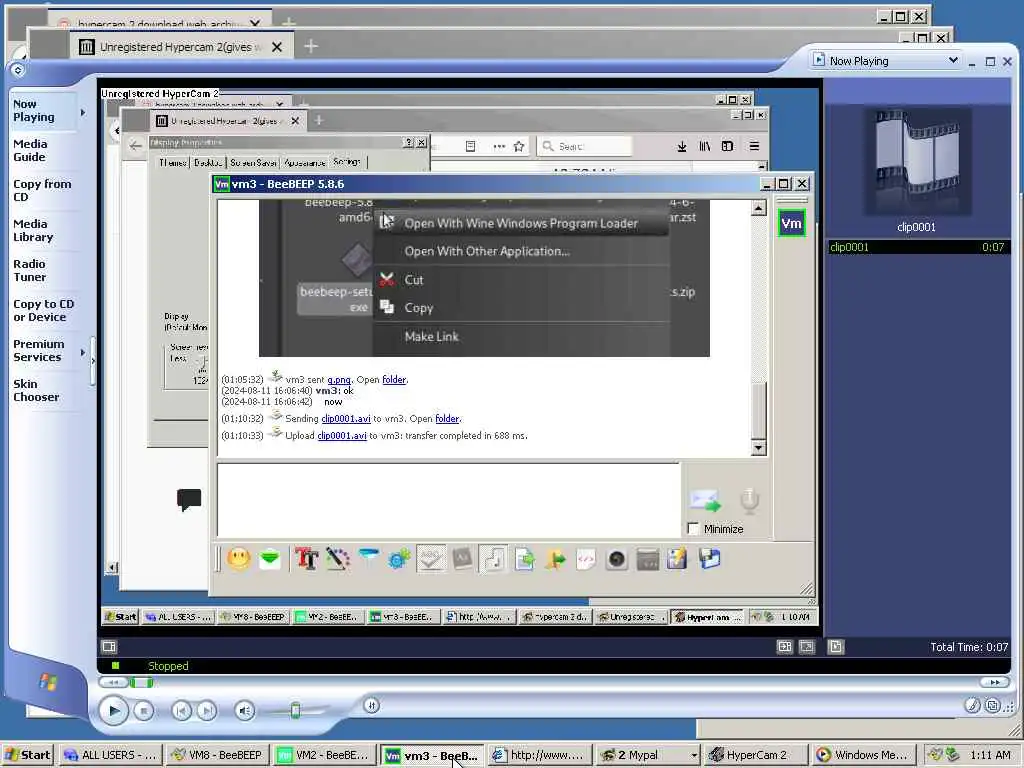Switch to Windows Media Player taskbar button
This screenshot has height=768, width=1024.
tap(864, 755)
